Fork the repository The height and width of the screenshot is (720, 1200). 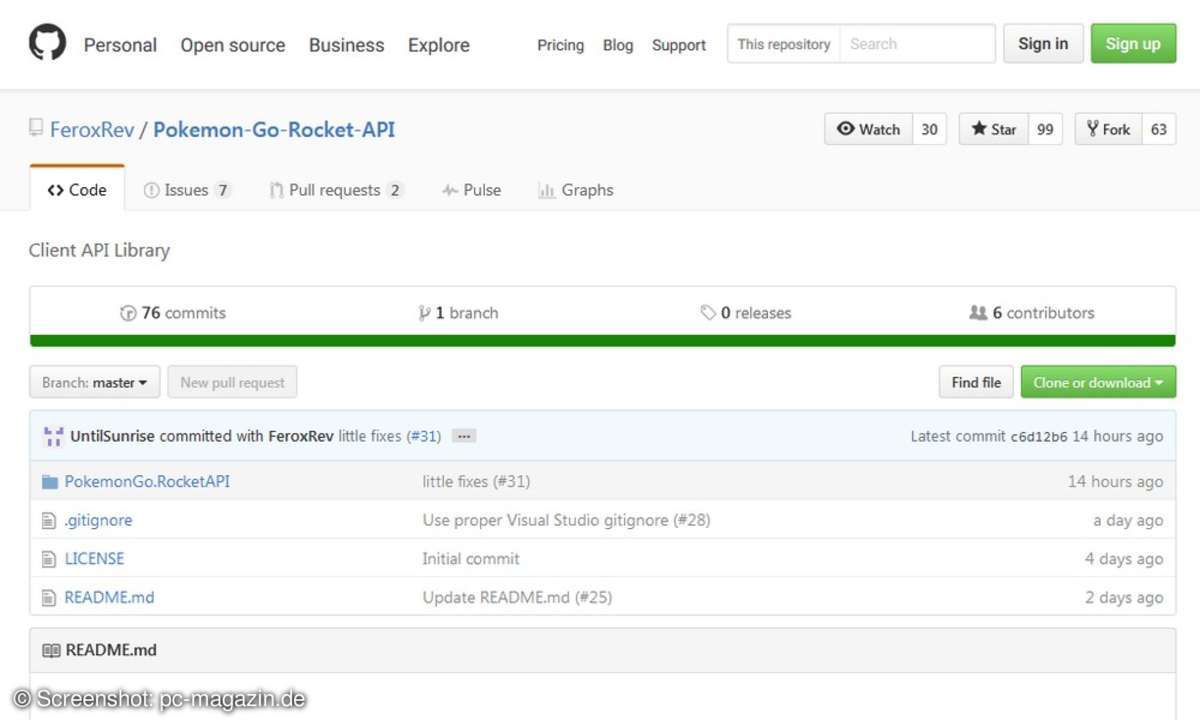pyautogui.click(x=1108, y=129)
